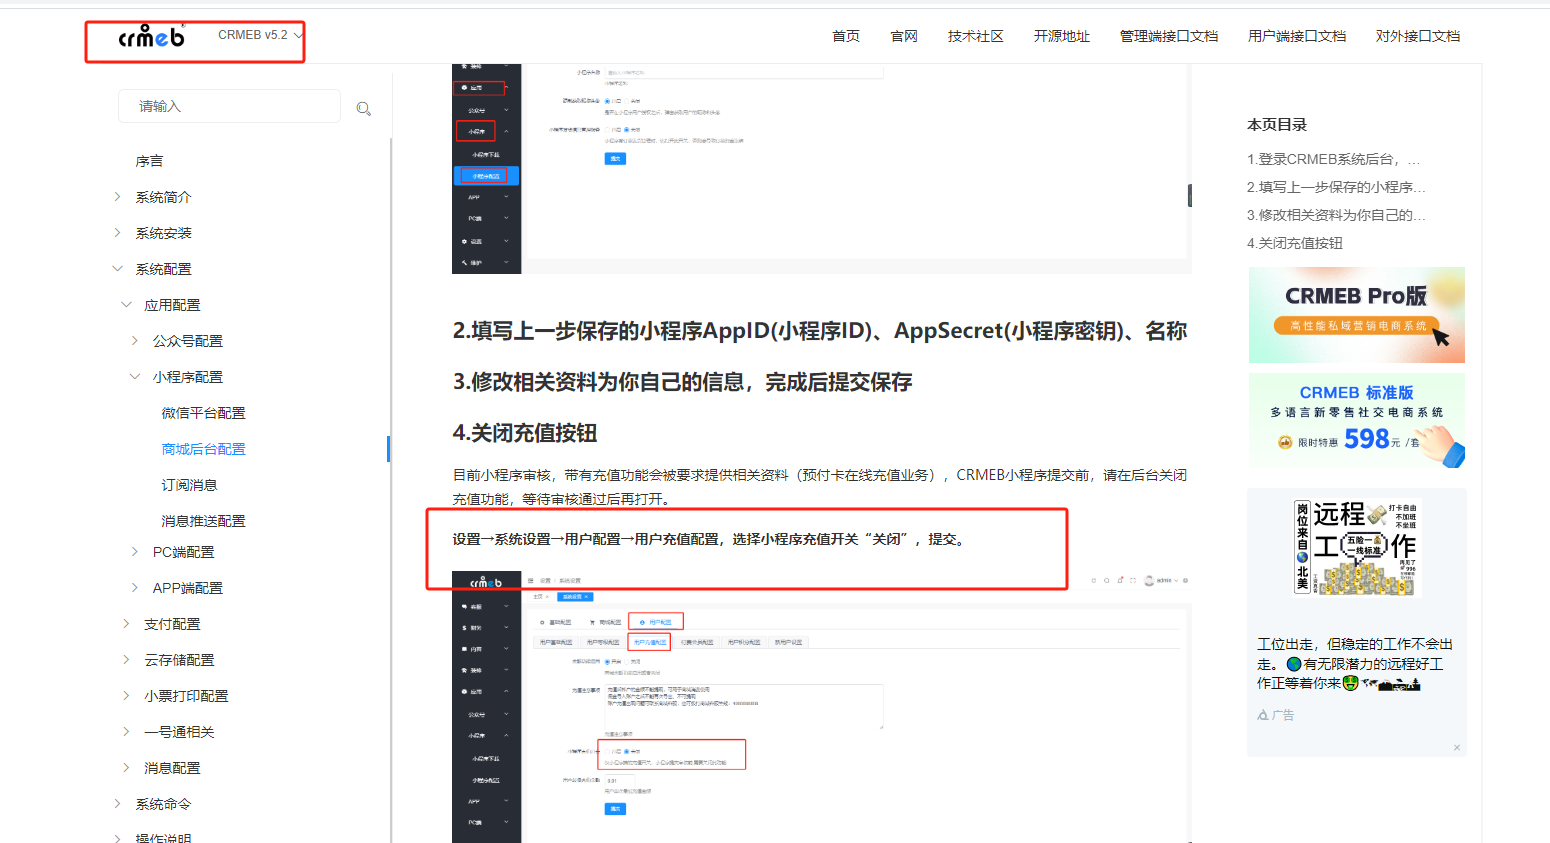
Task: Click heading 3.修改相关资料为你自己的信息
Action: pyautogui.click(x=682, y=382)
